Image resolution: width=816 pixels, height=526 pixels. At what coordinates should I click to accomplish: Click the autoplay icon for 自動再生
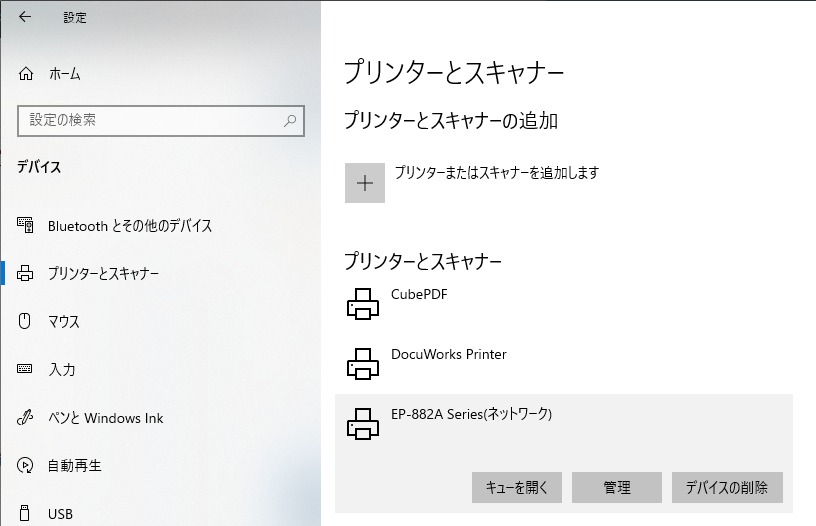[25, 465]
